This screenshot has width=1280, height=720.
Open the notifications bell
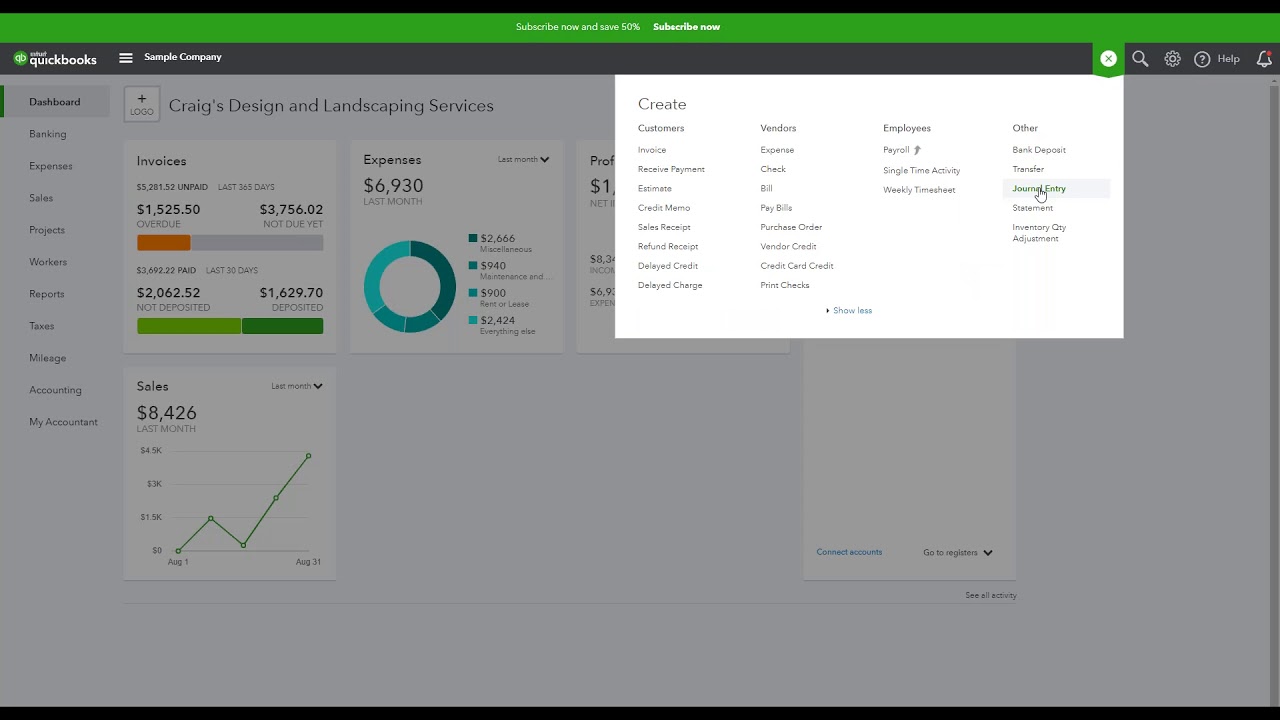(x=1264, y=59)
